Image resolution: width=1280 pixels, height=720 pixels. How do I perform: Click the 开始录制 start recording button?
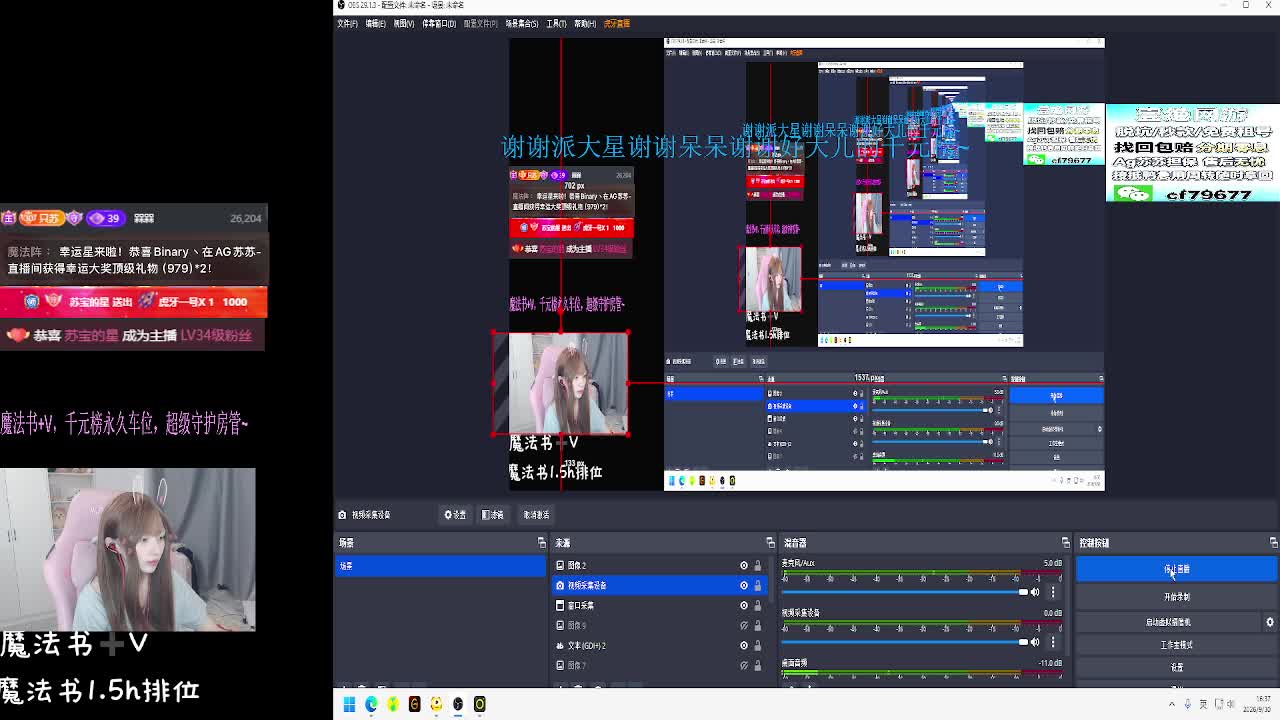pos(1177,596)
